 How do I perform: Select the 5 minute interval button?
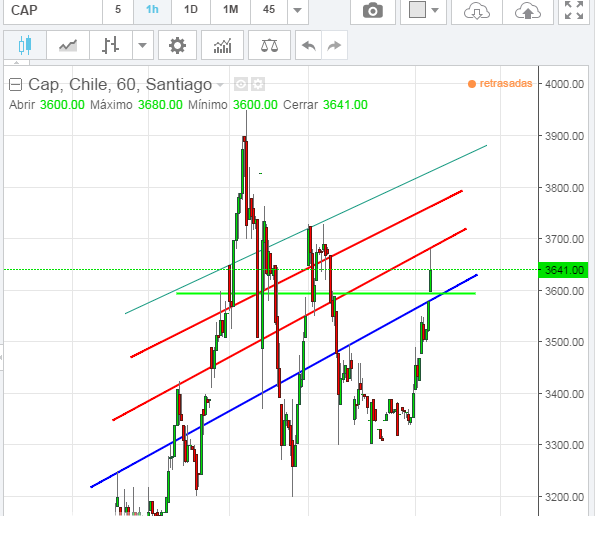click(118, 10)
